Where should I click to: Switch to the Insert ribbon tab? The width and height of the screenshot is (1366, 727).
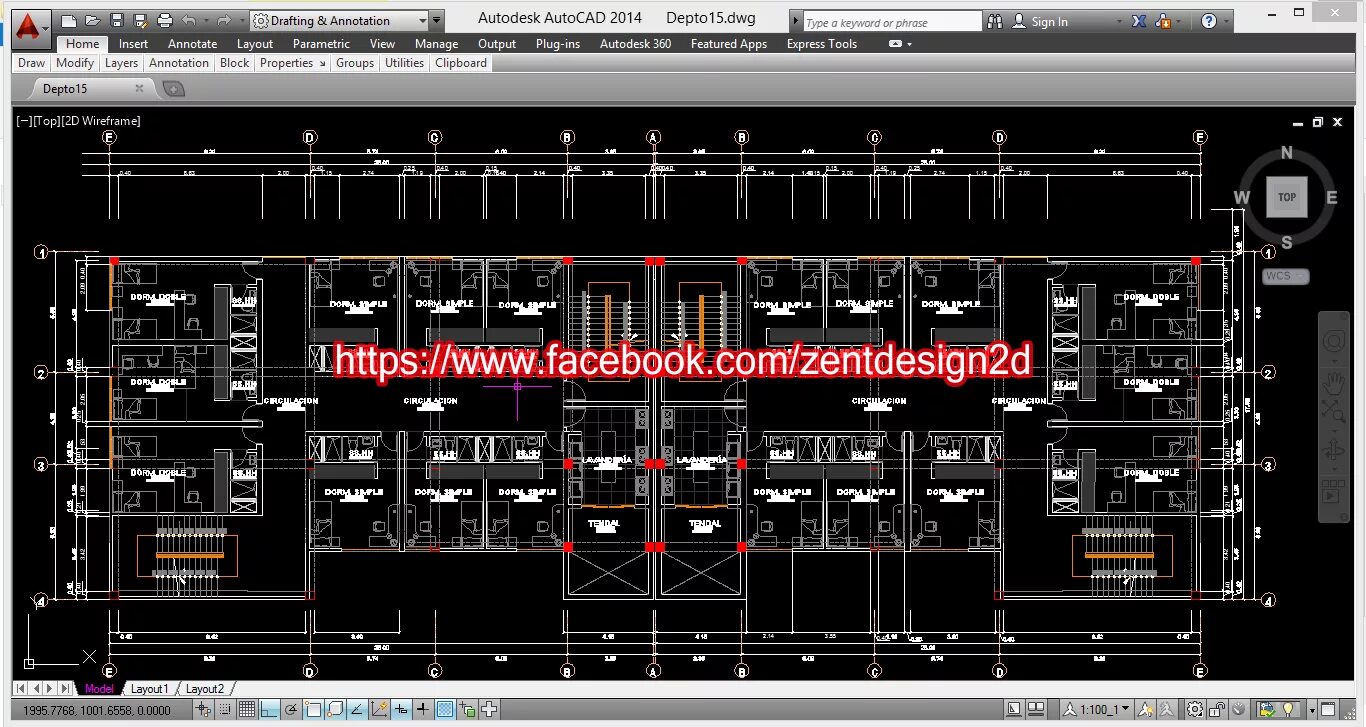(133, 44)
